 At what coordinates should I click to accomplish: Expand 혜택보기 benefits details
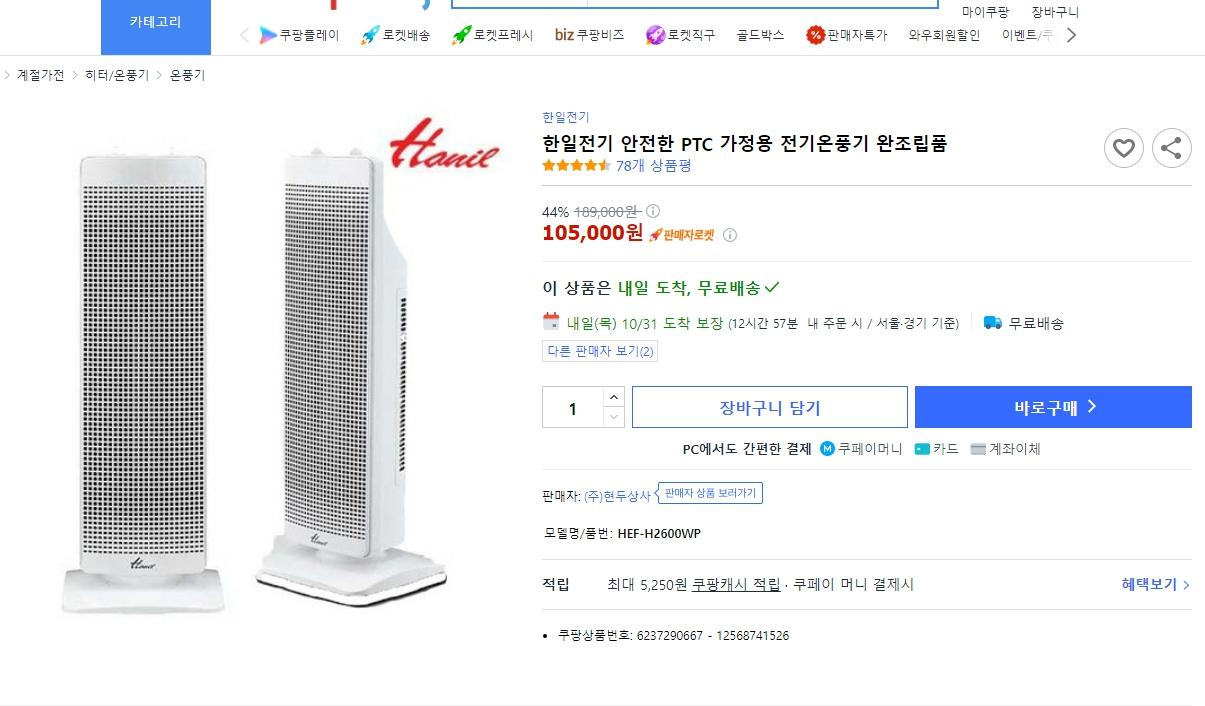click(1155, 585)
